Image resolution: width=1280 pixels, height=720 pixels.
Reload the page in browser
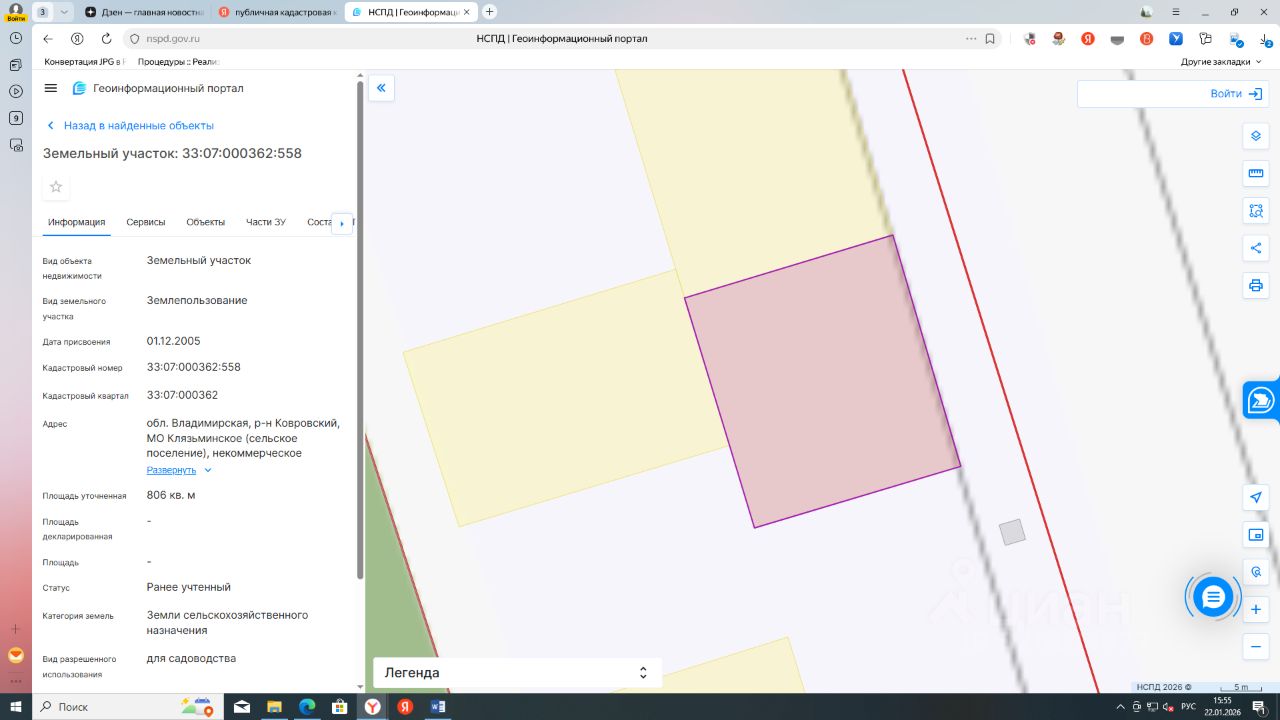coord(106,39)
